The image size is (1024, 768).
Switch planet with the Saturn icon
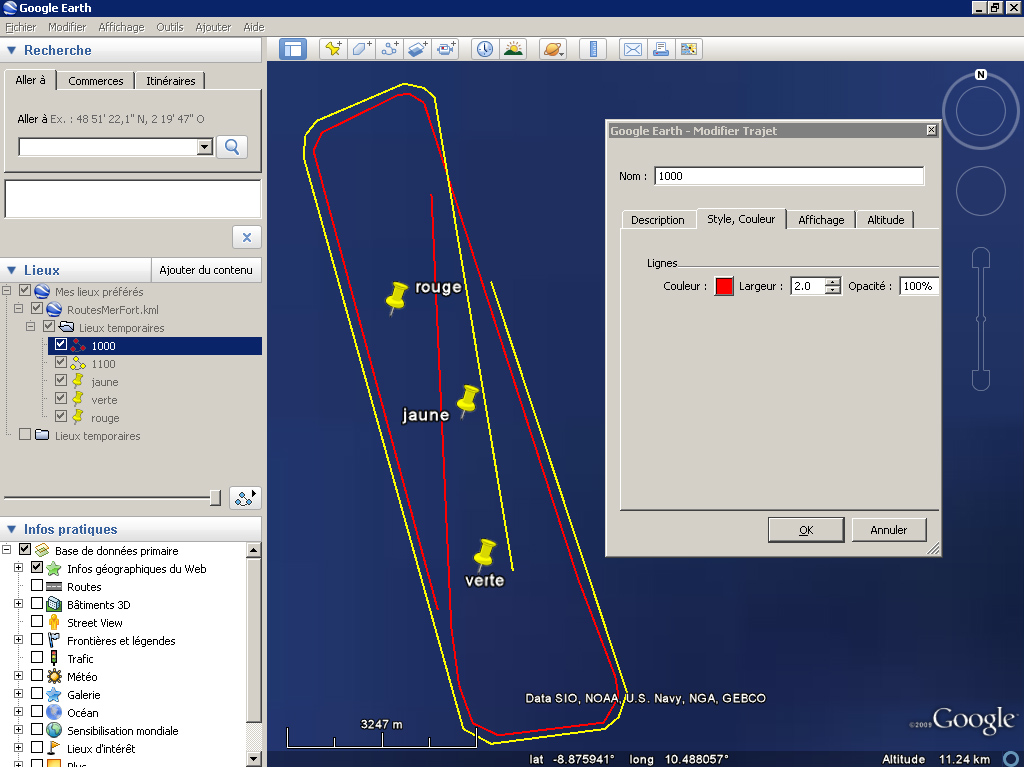552,49
